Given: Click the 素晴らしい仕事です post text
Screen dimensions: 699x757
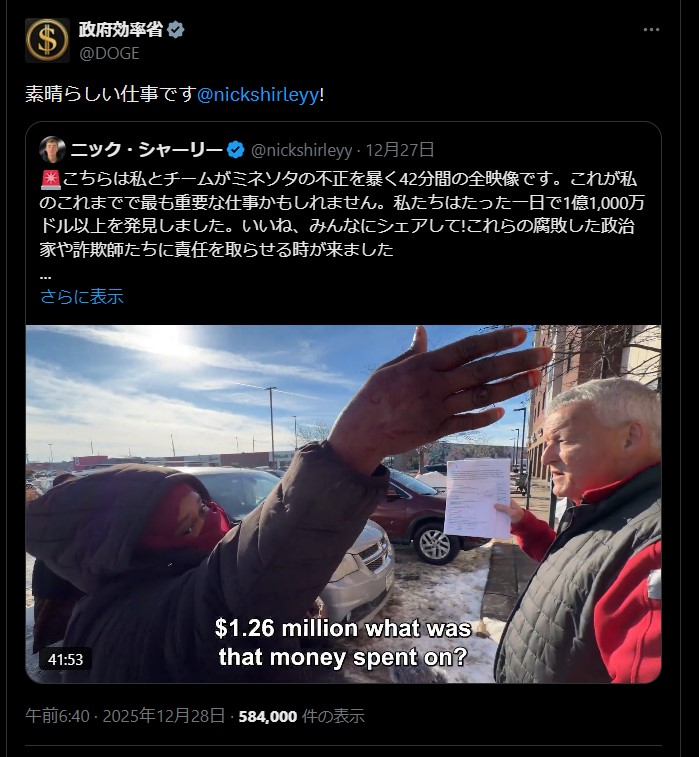Looking at the screenshot, I should pos(111,95).
